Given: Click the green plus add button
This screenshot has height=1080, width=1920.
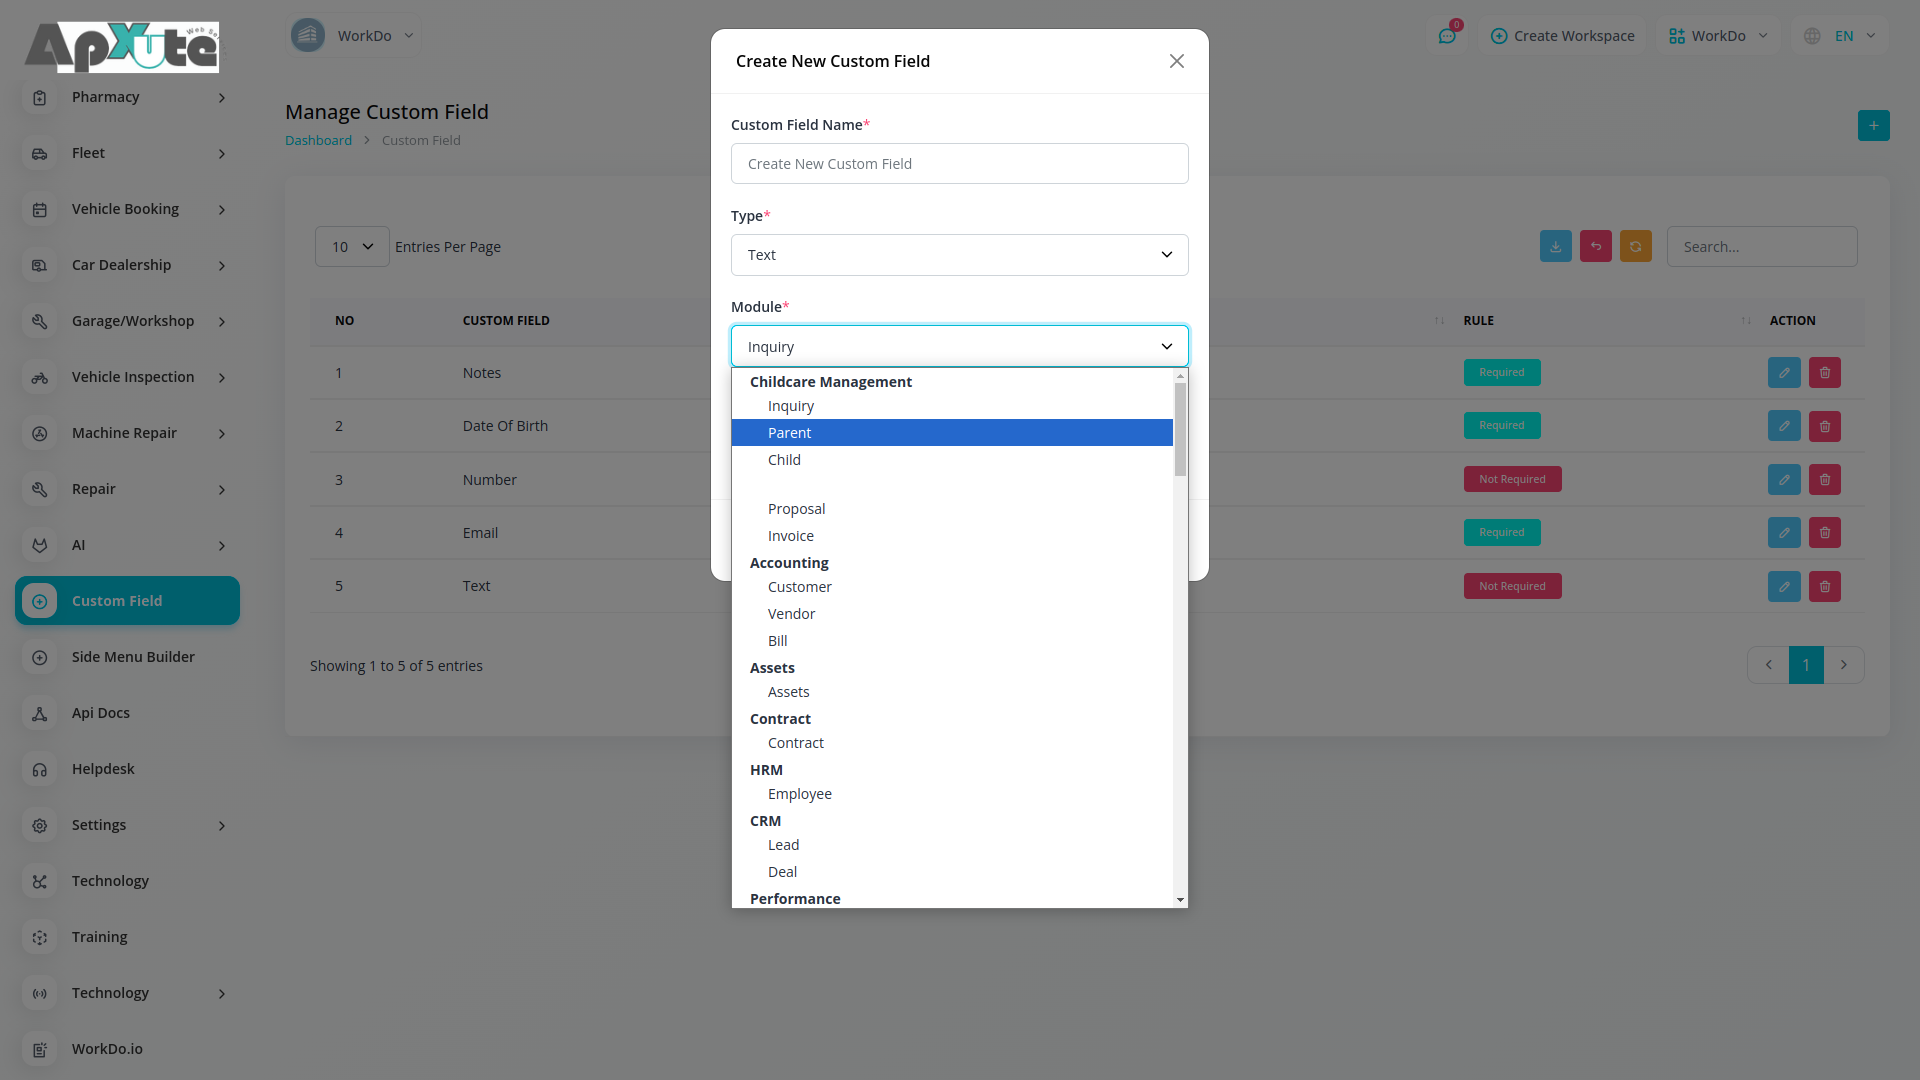Looking at the screenshot, I should (1873, 126).
